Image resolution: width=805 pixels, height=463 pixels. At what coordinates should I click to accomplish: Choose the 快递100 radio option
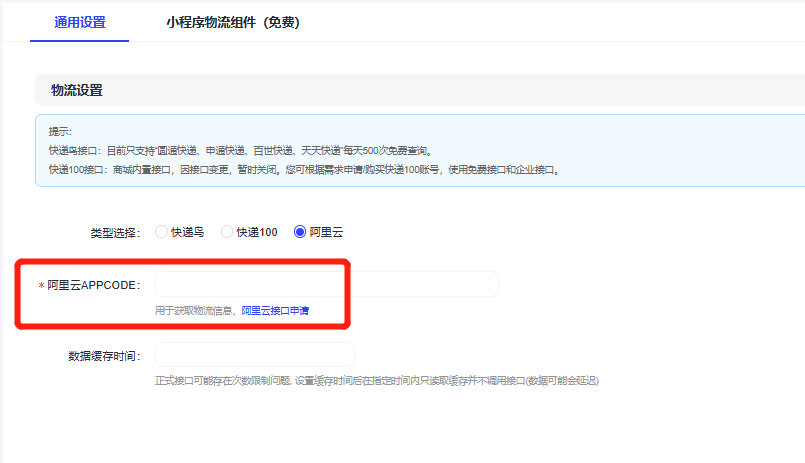[227, 232]
